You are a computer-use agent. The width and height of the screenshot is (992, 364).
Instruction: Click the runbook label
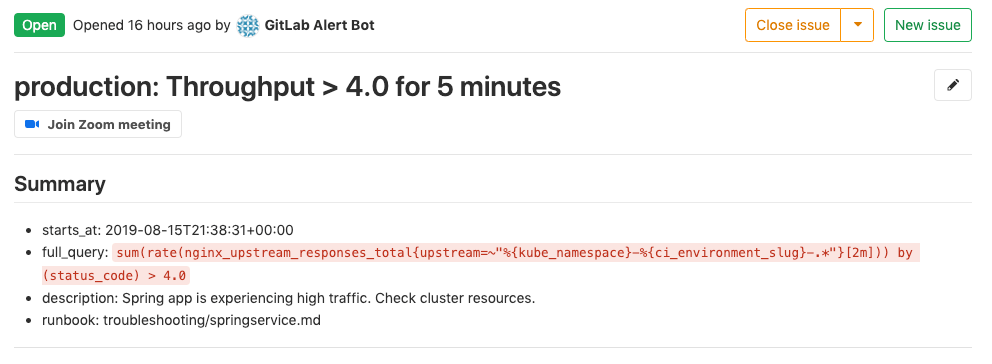coord(71,320)
